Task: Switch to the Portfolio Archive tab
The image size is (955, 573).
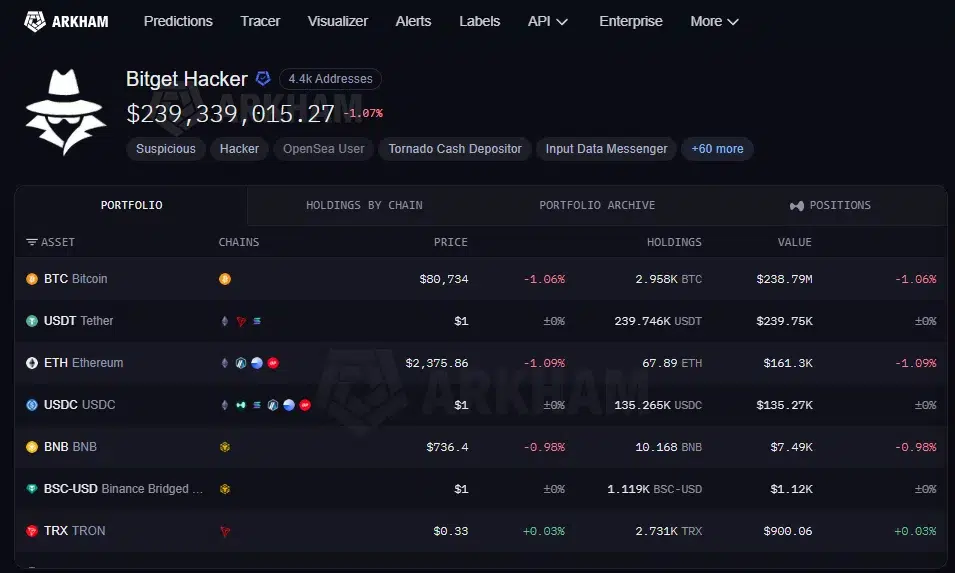Action: [597, 205]
